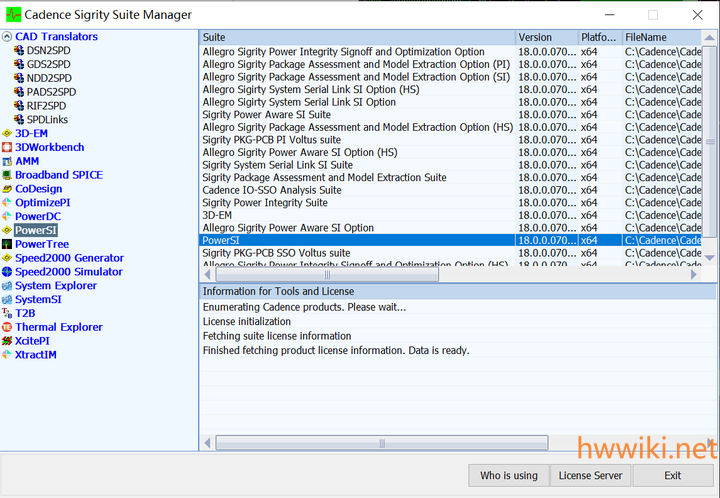
Task: Select the SPDLinks translator item
Action: pyautogui.click(x=47, y=119)
